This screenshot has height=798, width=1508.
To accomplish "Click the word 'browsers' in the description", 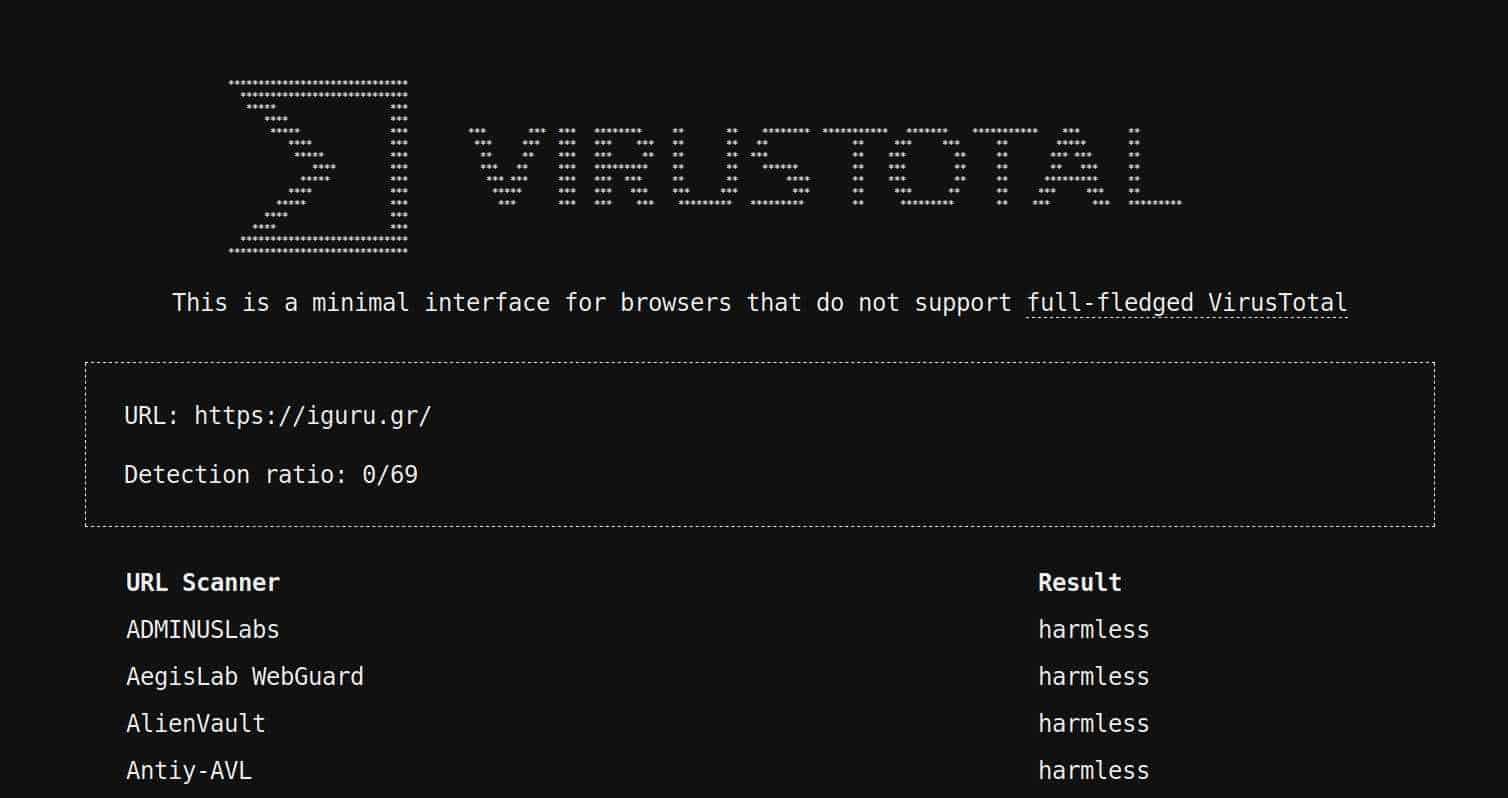I will point(676,302).
